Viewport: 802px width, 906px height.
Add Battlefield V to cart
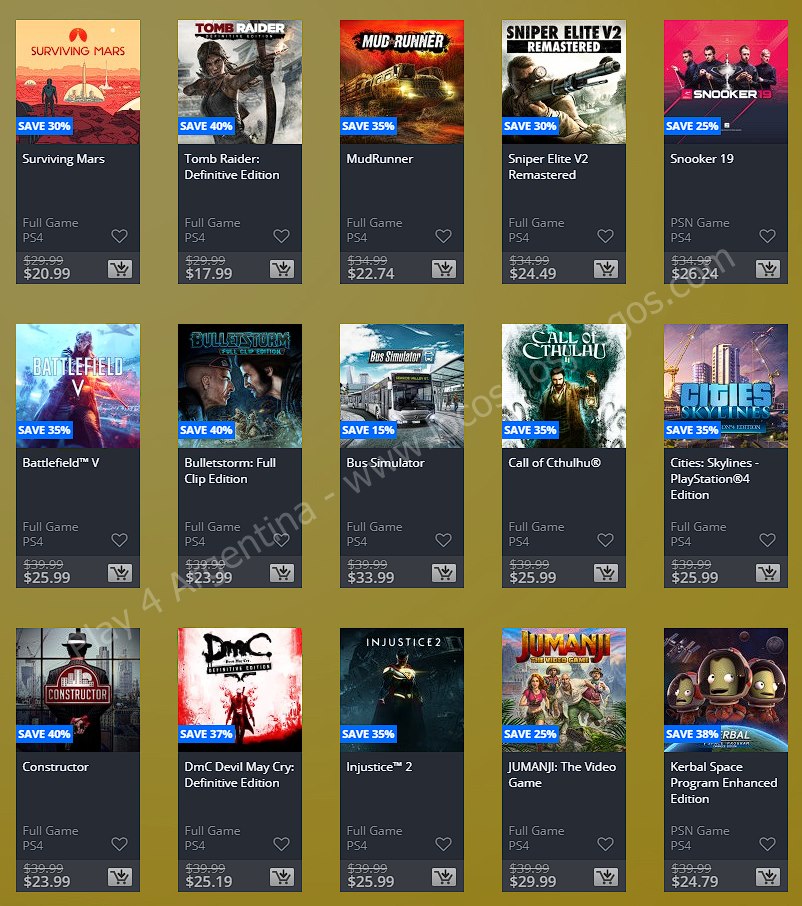point(120,573)
